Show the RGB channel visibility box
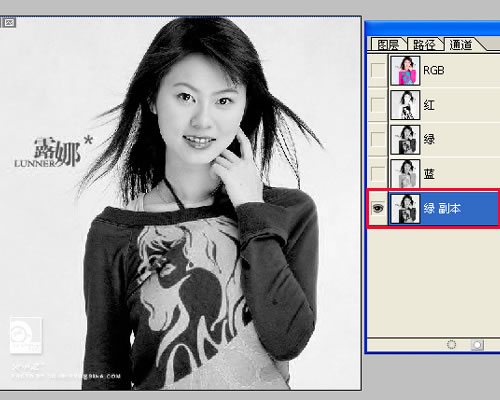This screenshot has height=400, width=500. [x=378, y=70]
